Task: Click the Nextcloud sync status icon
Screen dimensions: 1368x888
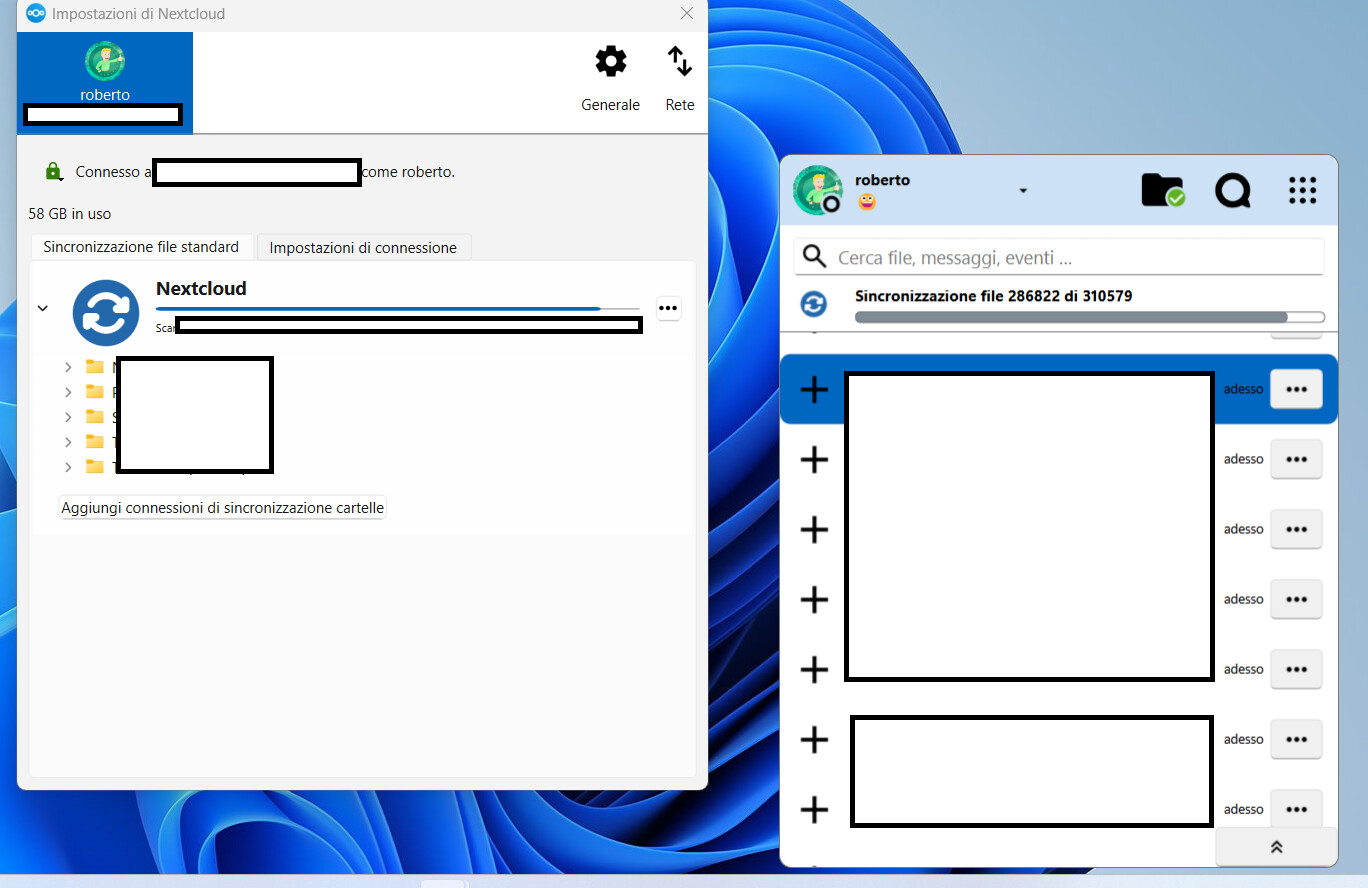Action: pos(106,313)
